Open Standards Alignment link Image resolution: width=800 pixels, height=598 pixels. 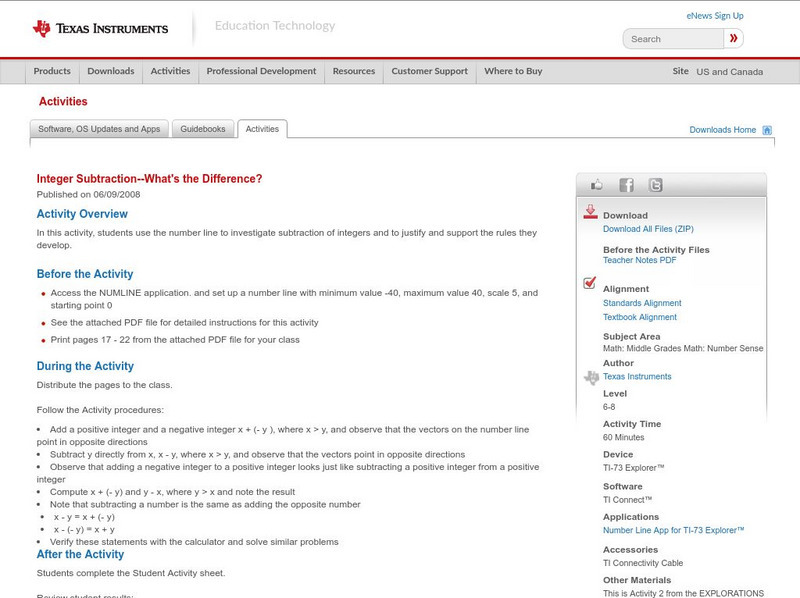click(x=642, y=303)
